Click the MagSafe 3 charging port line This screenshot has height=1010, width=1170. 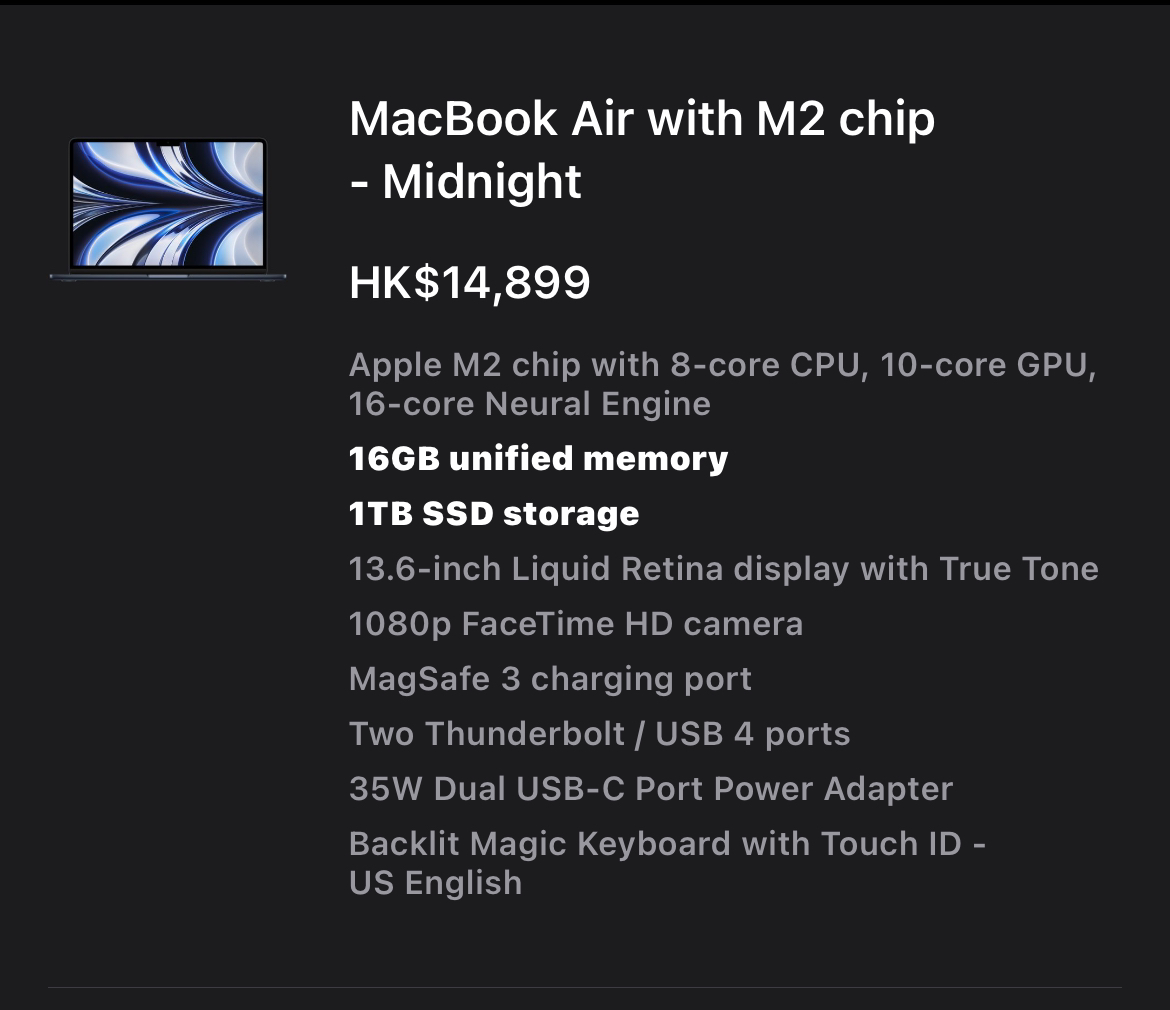(x=550, y=679)
